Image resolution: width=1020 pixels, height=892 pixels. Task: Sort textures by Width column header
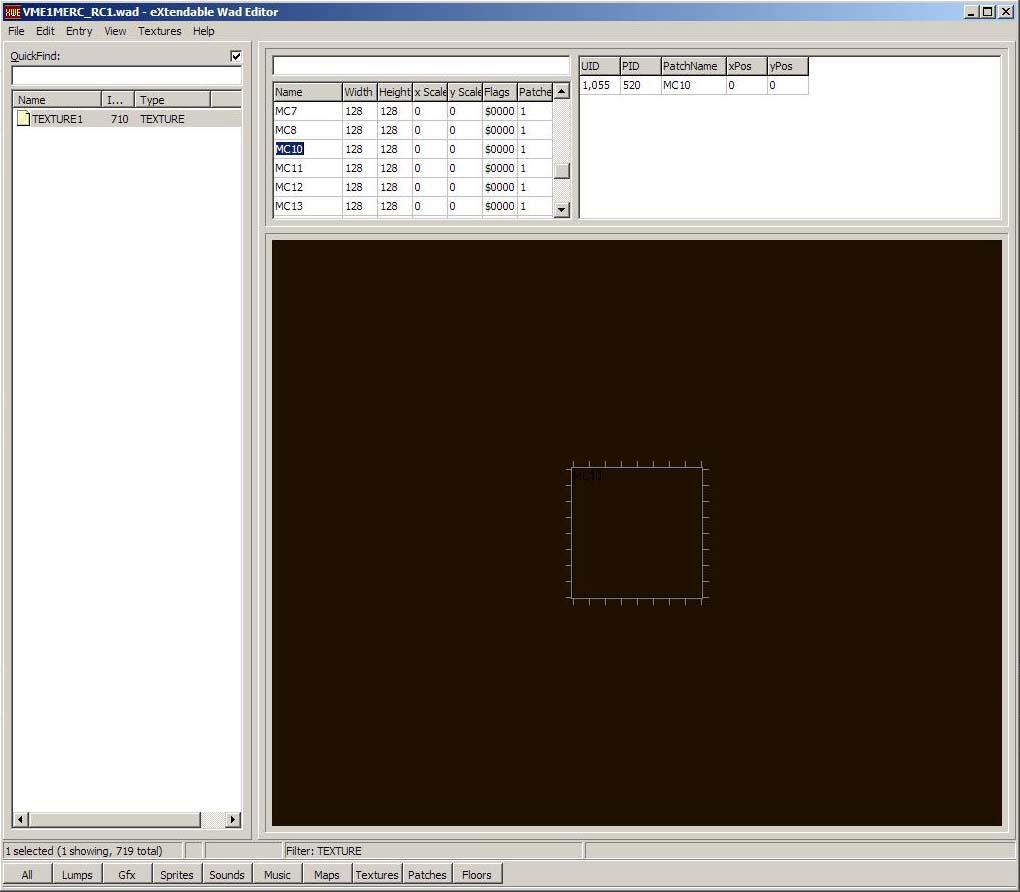[x=358, y=92]
